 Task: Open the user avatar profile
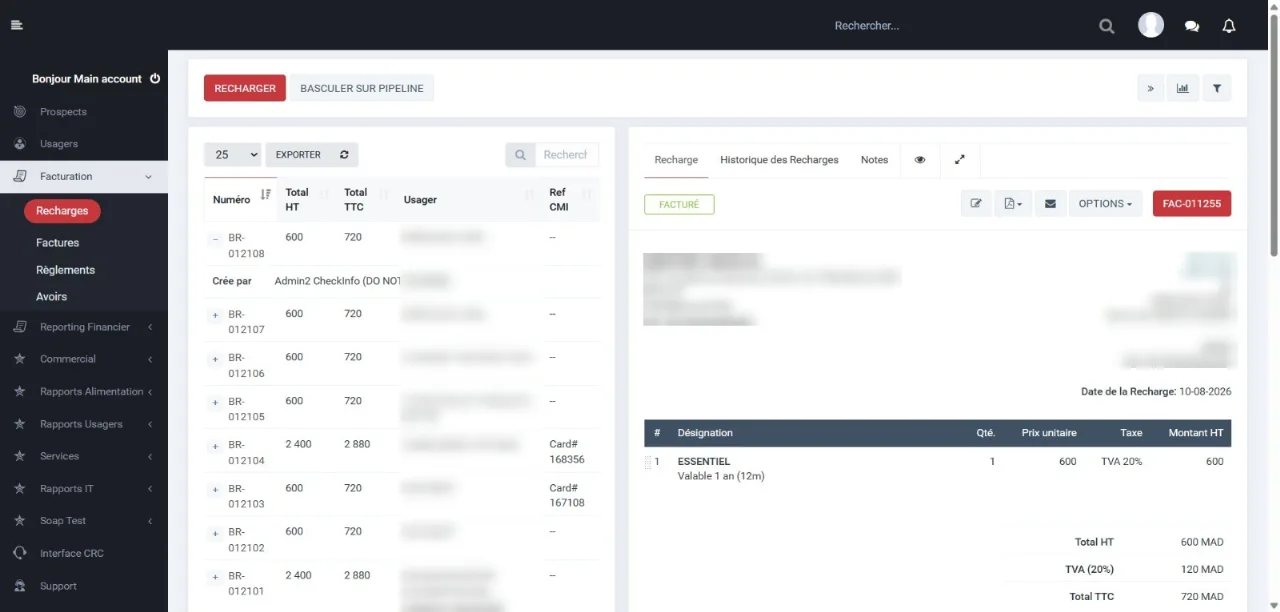click(1151, 25)
